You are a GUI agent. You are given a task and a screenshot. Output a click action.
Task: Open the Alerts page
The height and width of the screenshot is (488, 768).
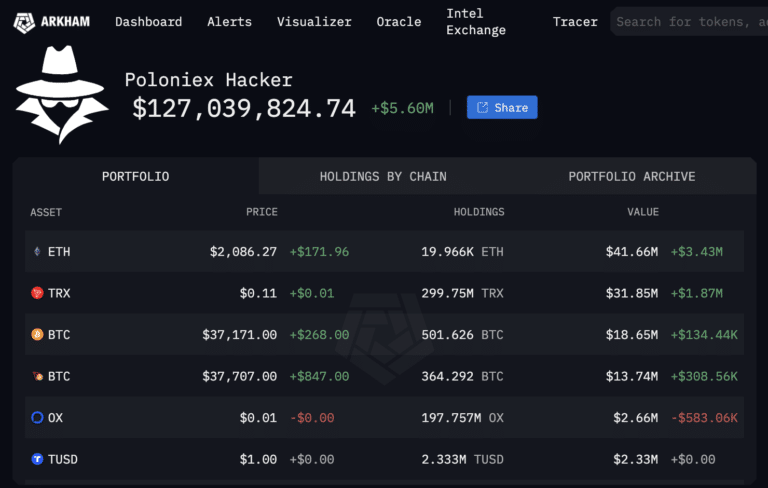click(229, 22)
